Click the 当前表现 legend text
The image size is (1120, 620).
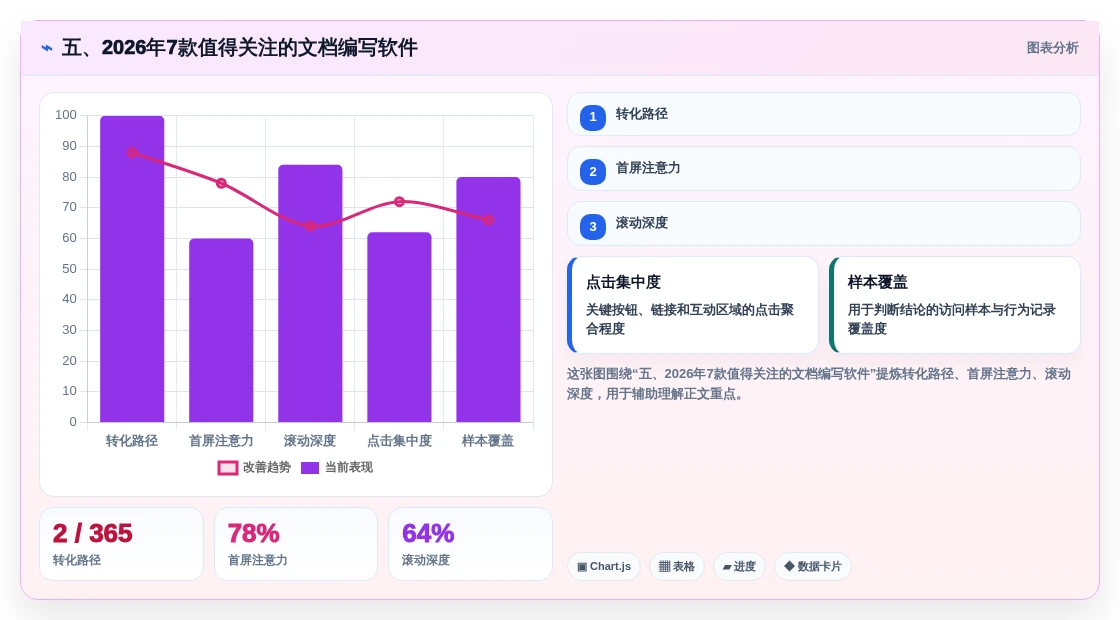click(349, 468)
